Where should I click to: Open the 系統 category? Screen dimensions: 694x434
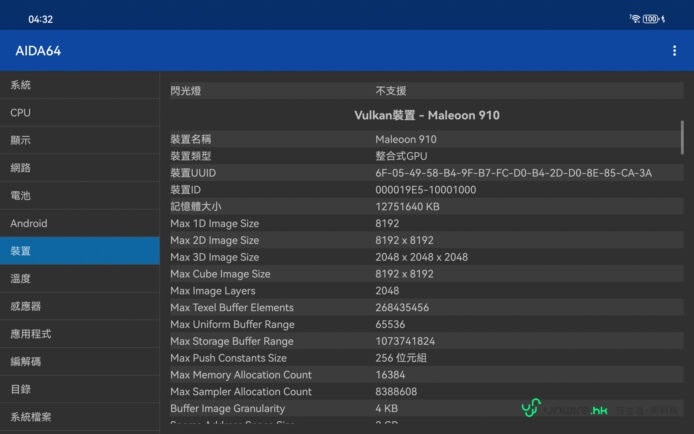click(80, 85)
